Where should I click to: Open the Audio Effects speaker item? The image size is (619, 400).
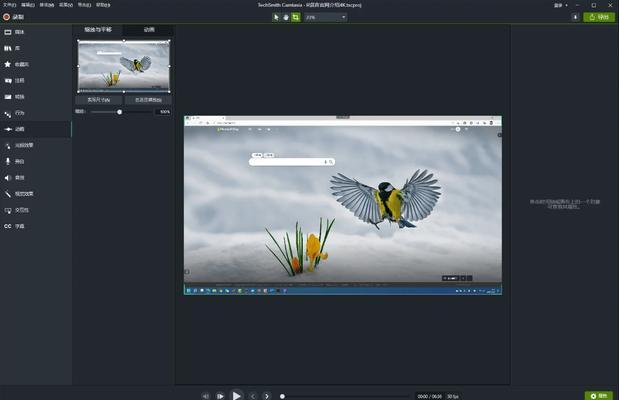[36, 178]
